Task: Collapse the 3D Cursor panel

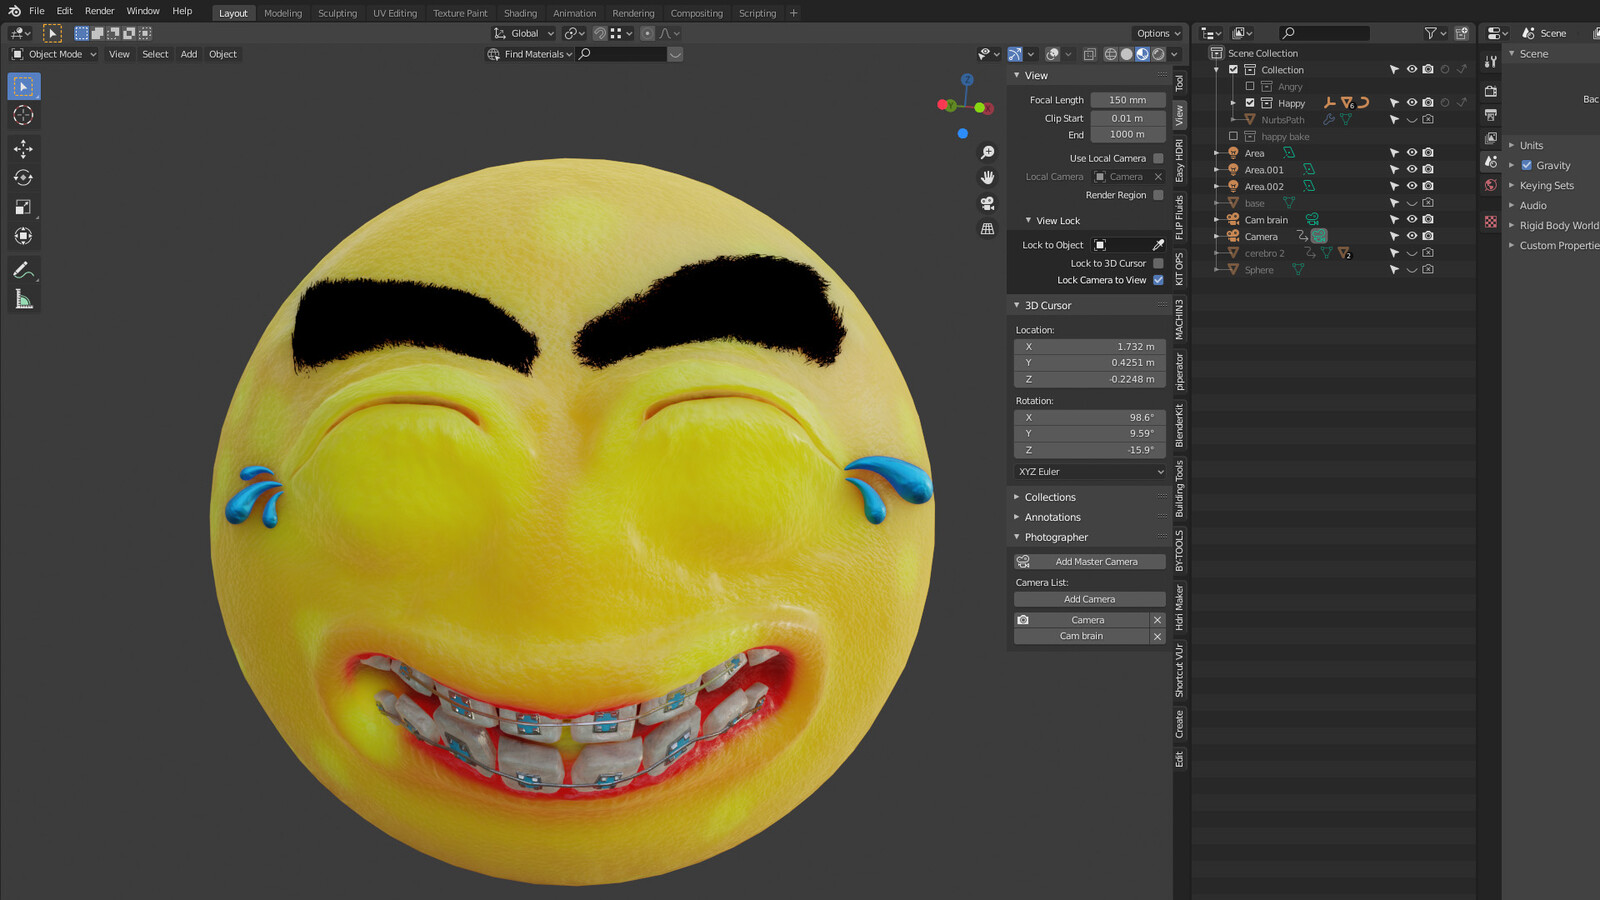Action: pyautogui.click(x=1047, y=306)
